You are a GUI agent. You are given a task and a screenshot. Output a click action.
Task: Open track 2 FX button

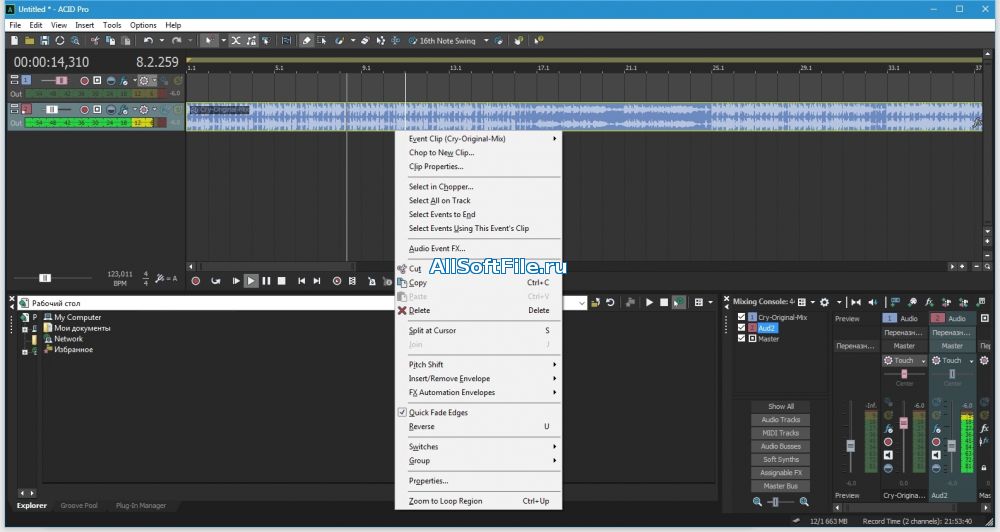[x=124, y=110]
